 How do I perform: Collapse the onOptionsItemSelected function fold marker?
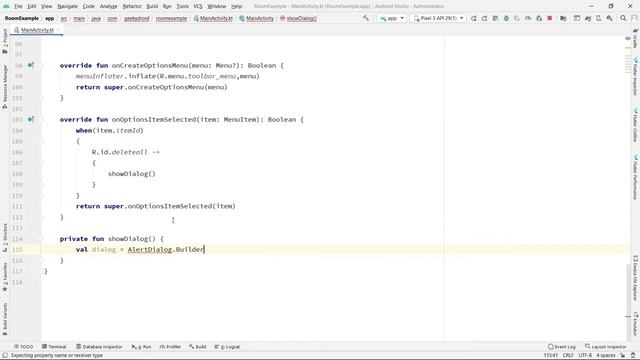[40, 120]
